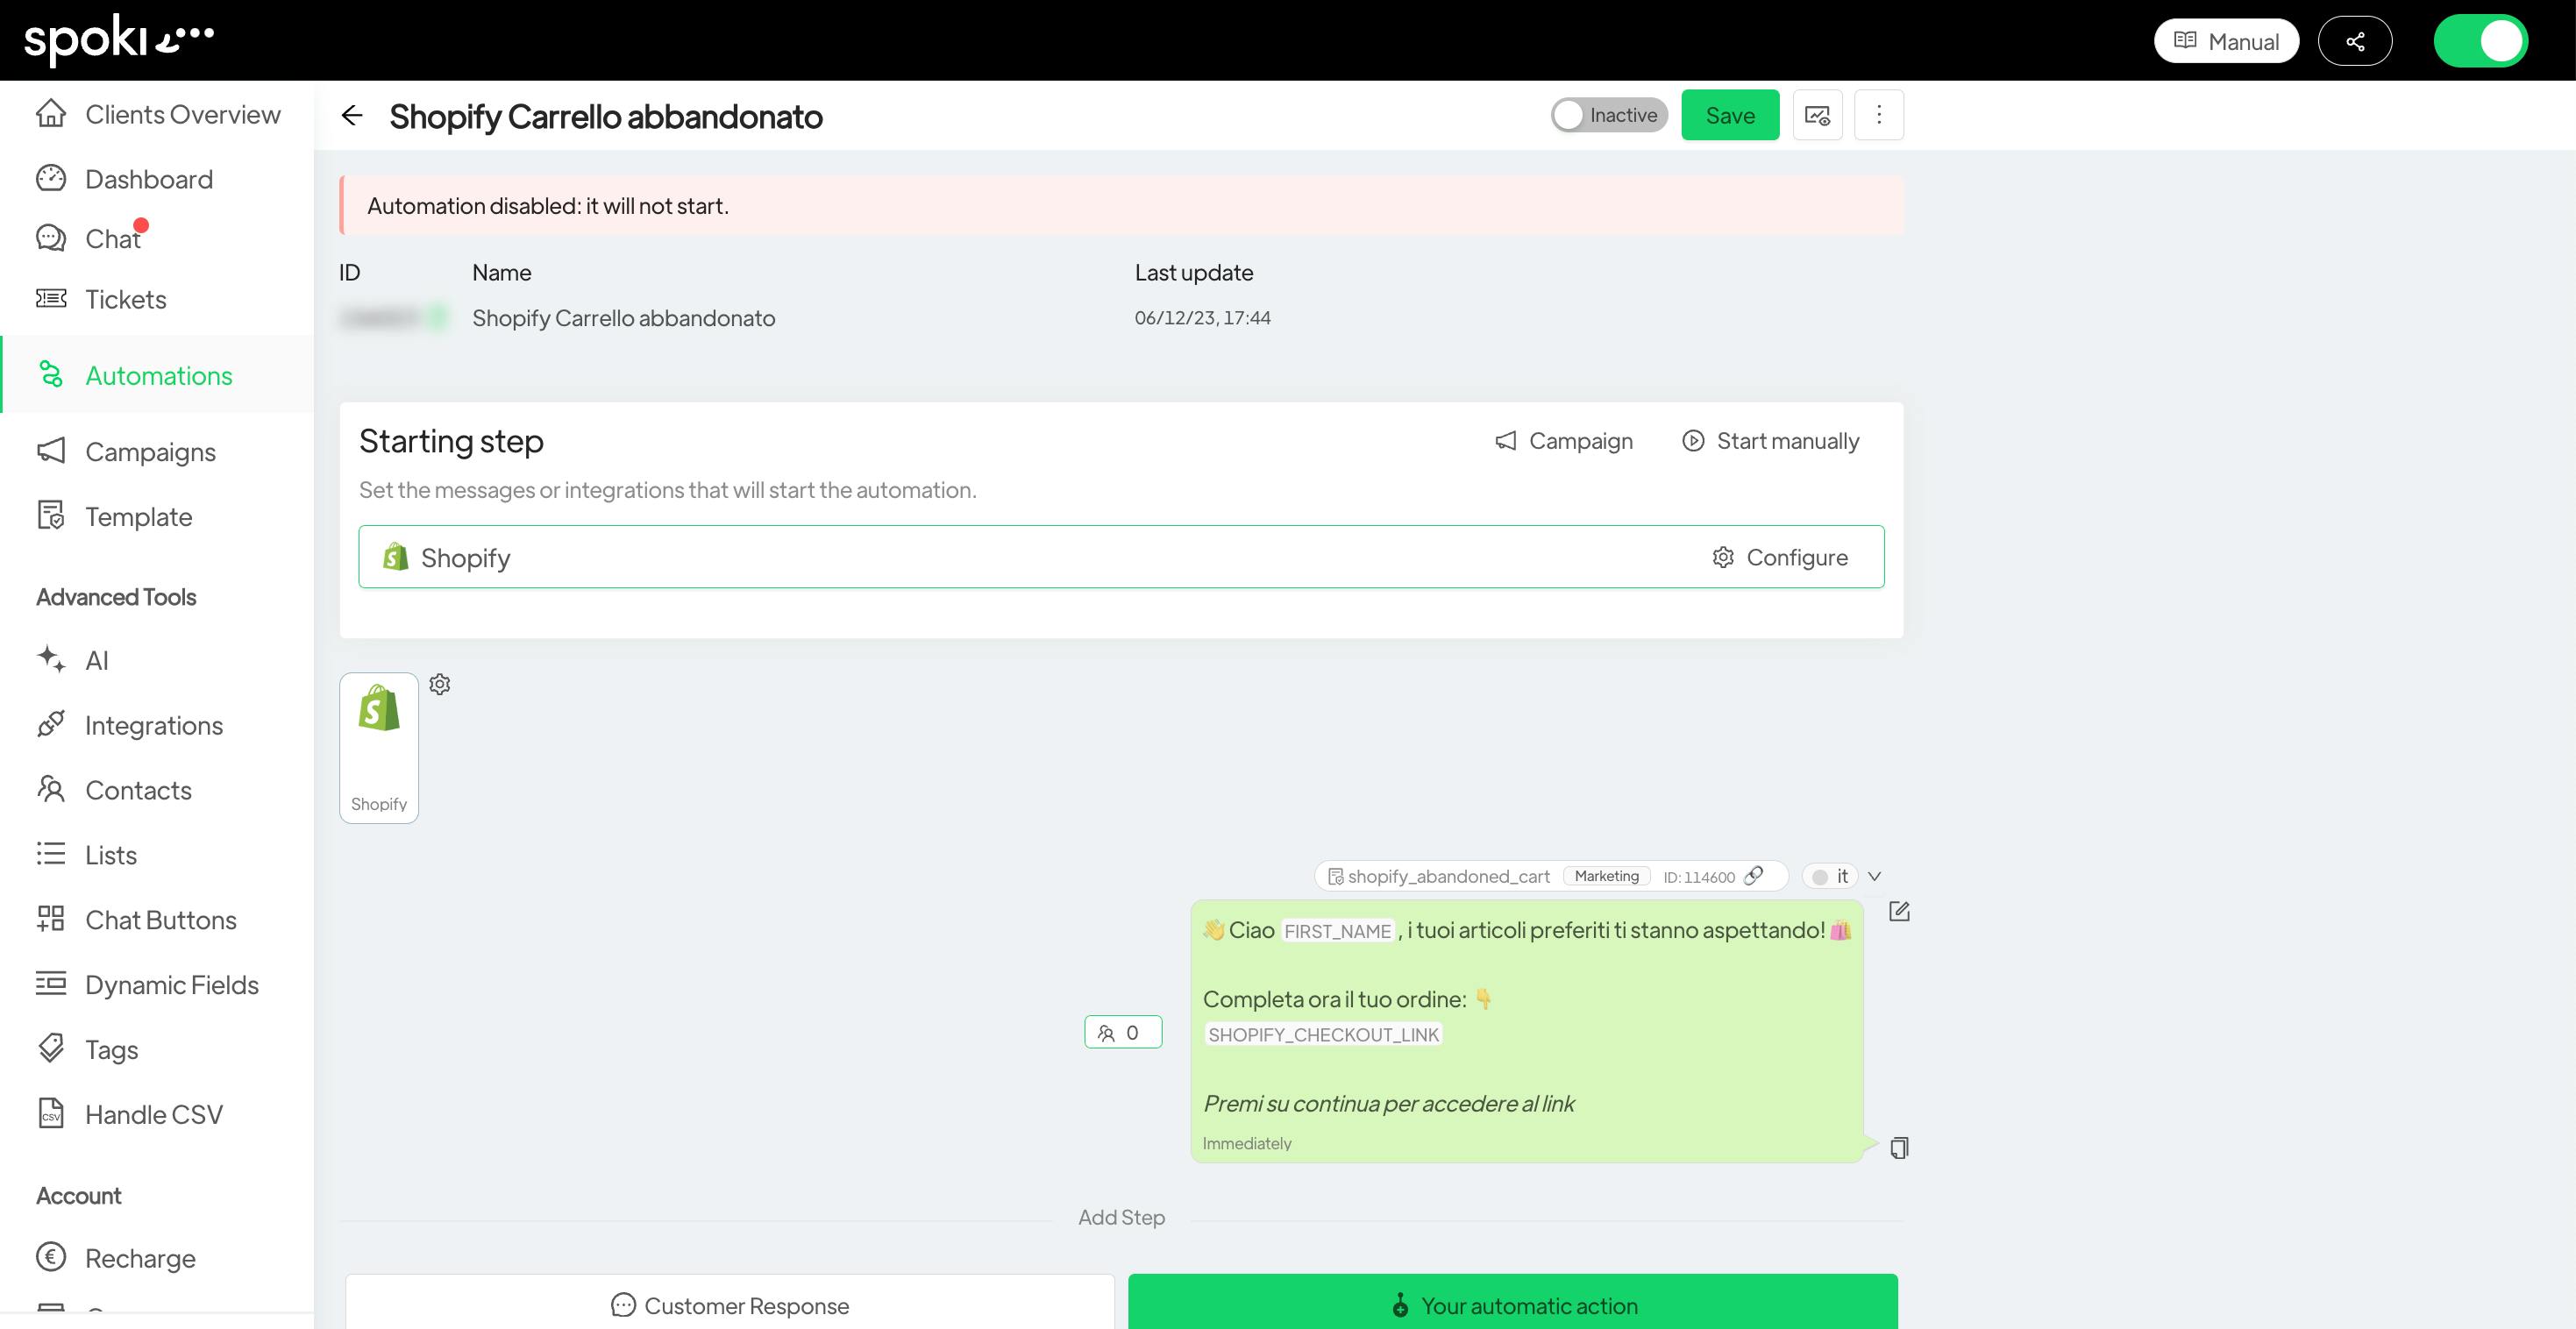Go to Integrations

(130, 726)
